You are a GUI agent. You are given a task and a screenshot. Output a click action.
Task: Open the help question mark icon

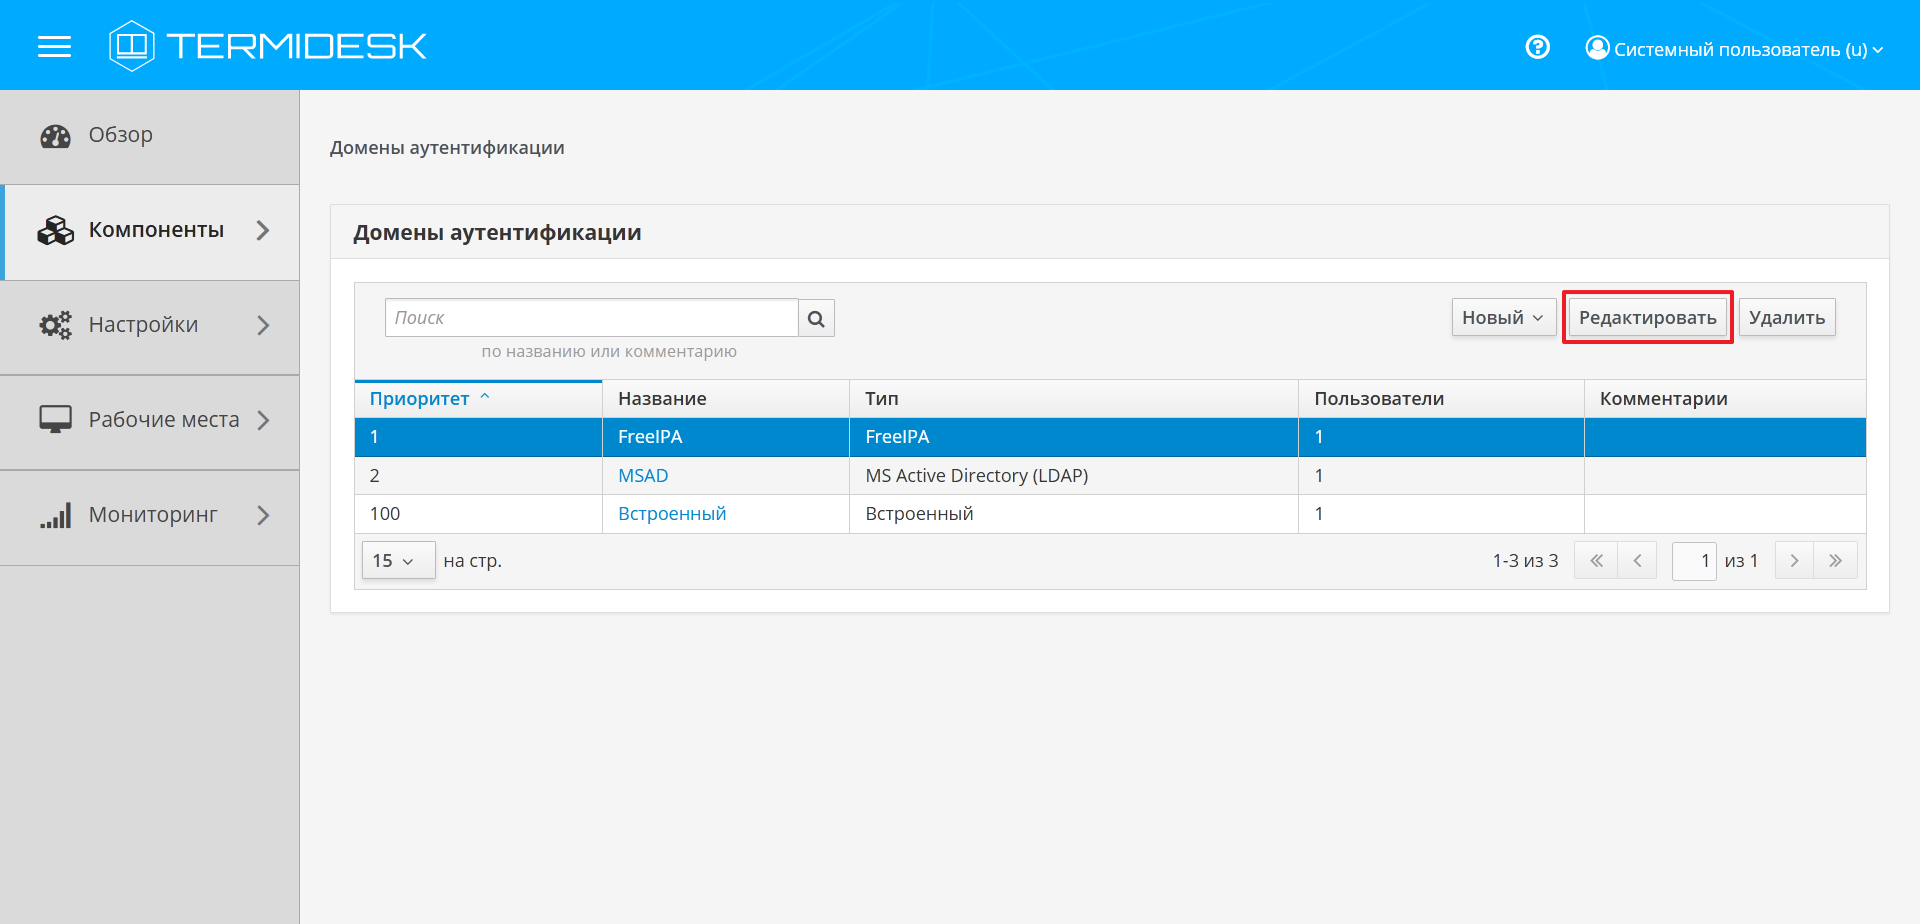click(1537, 47)
